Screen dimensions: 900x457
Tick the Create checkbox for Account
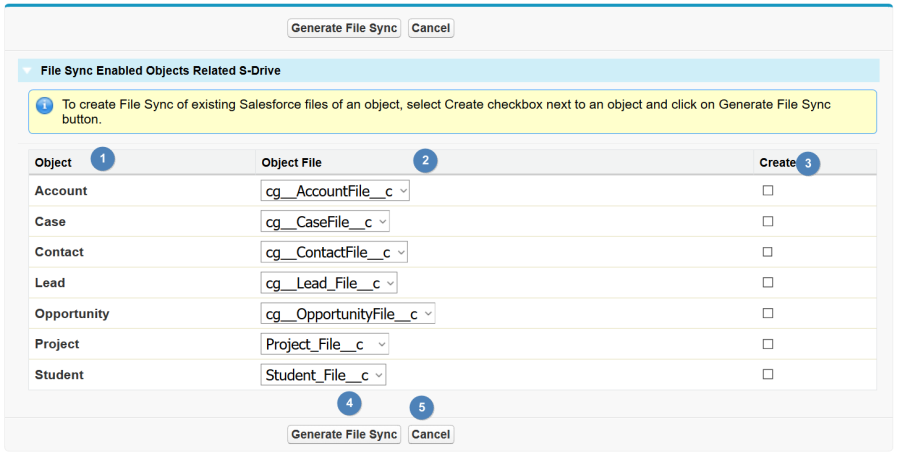(768, 191)
